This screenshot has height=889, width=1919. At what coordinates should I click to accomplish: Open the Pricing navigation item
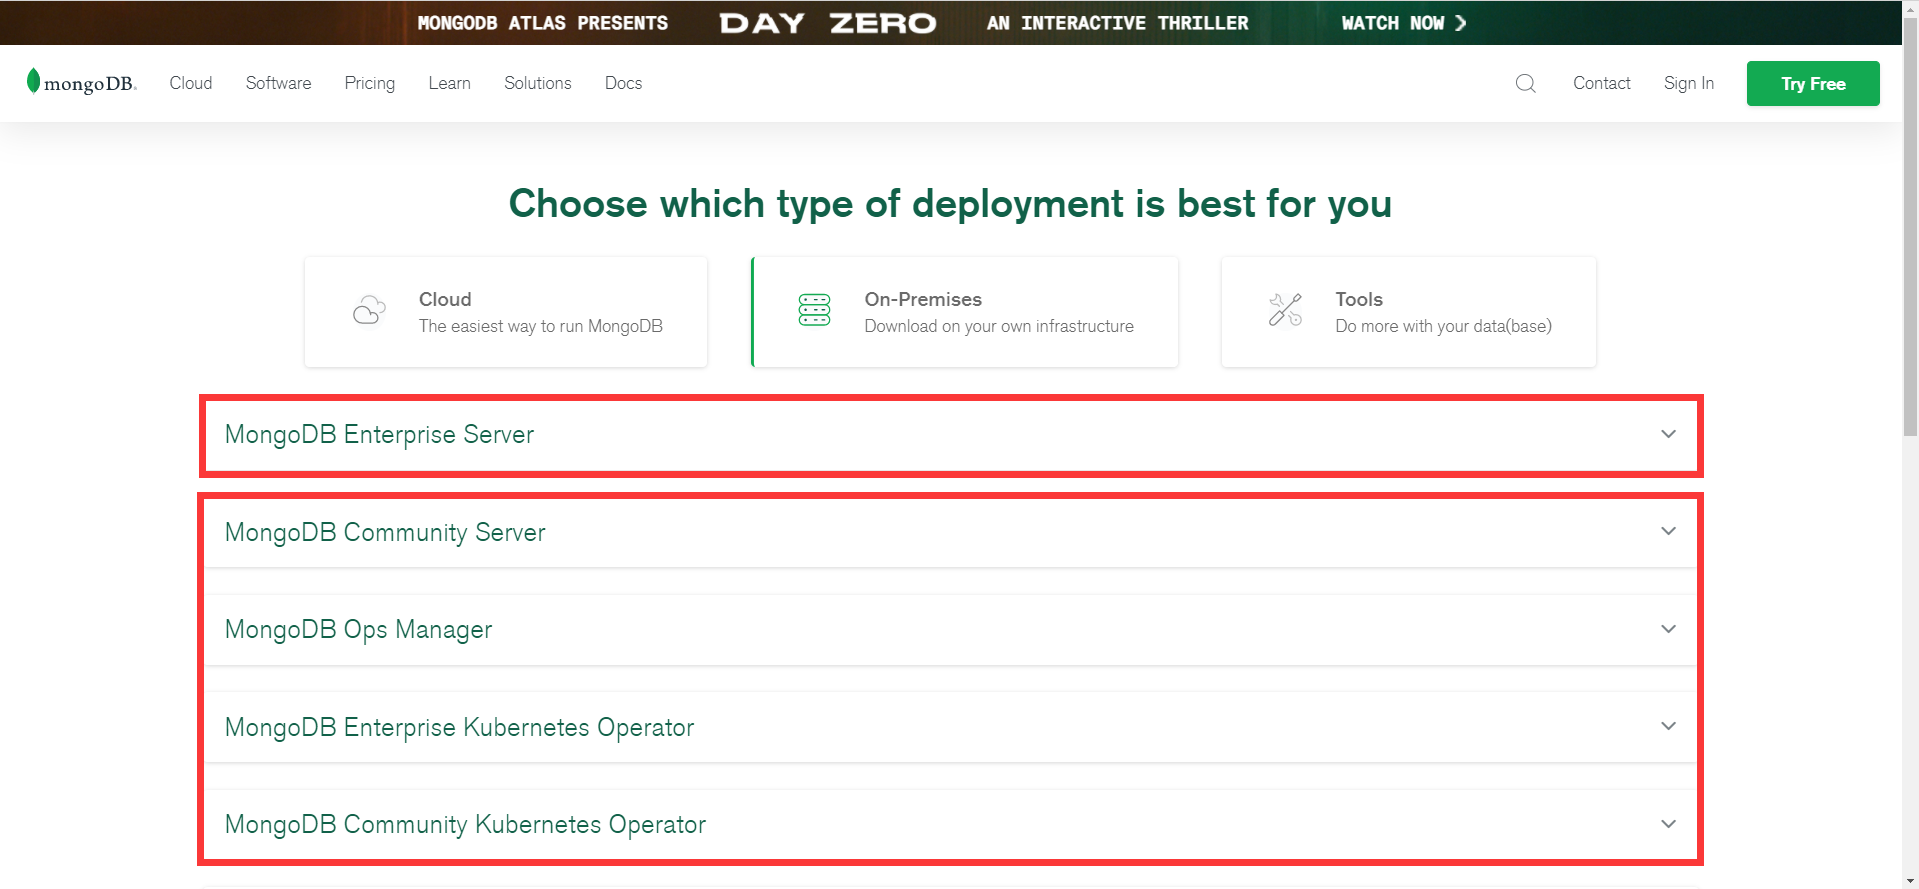370,83
